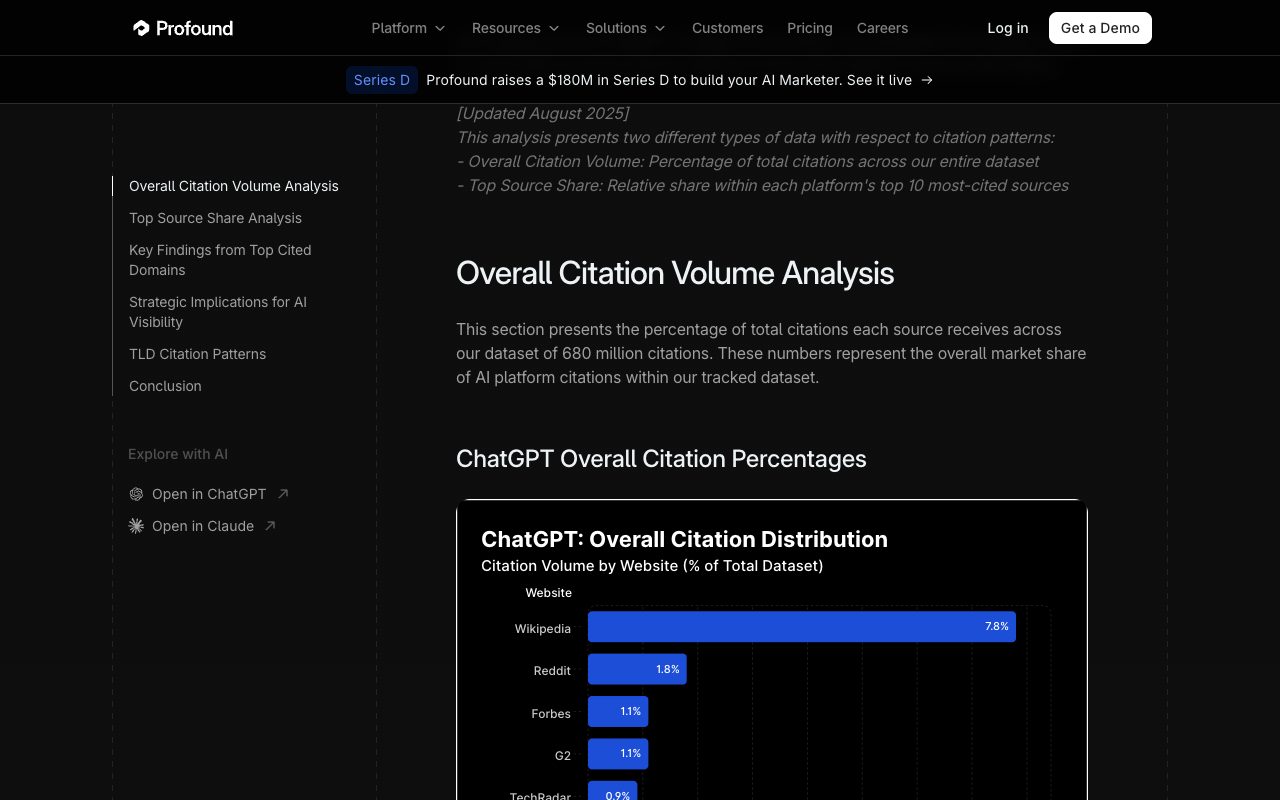The image size is (1280, 800).
Task: Jump to TLD Citation Patterns section
Action: coord(197,354)
